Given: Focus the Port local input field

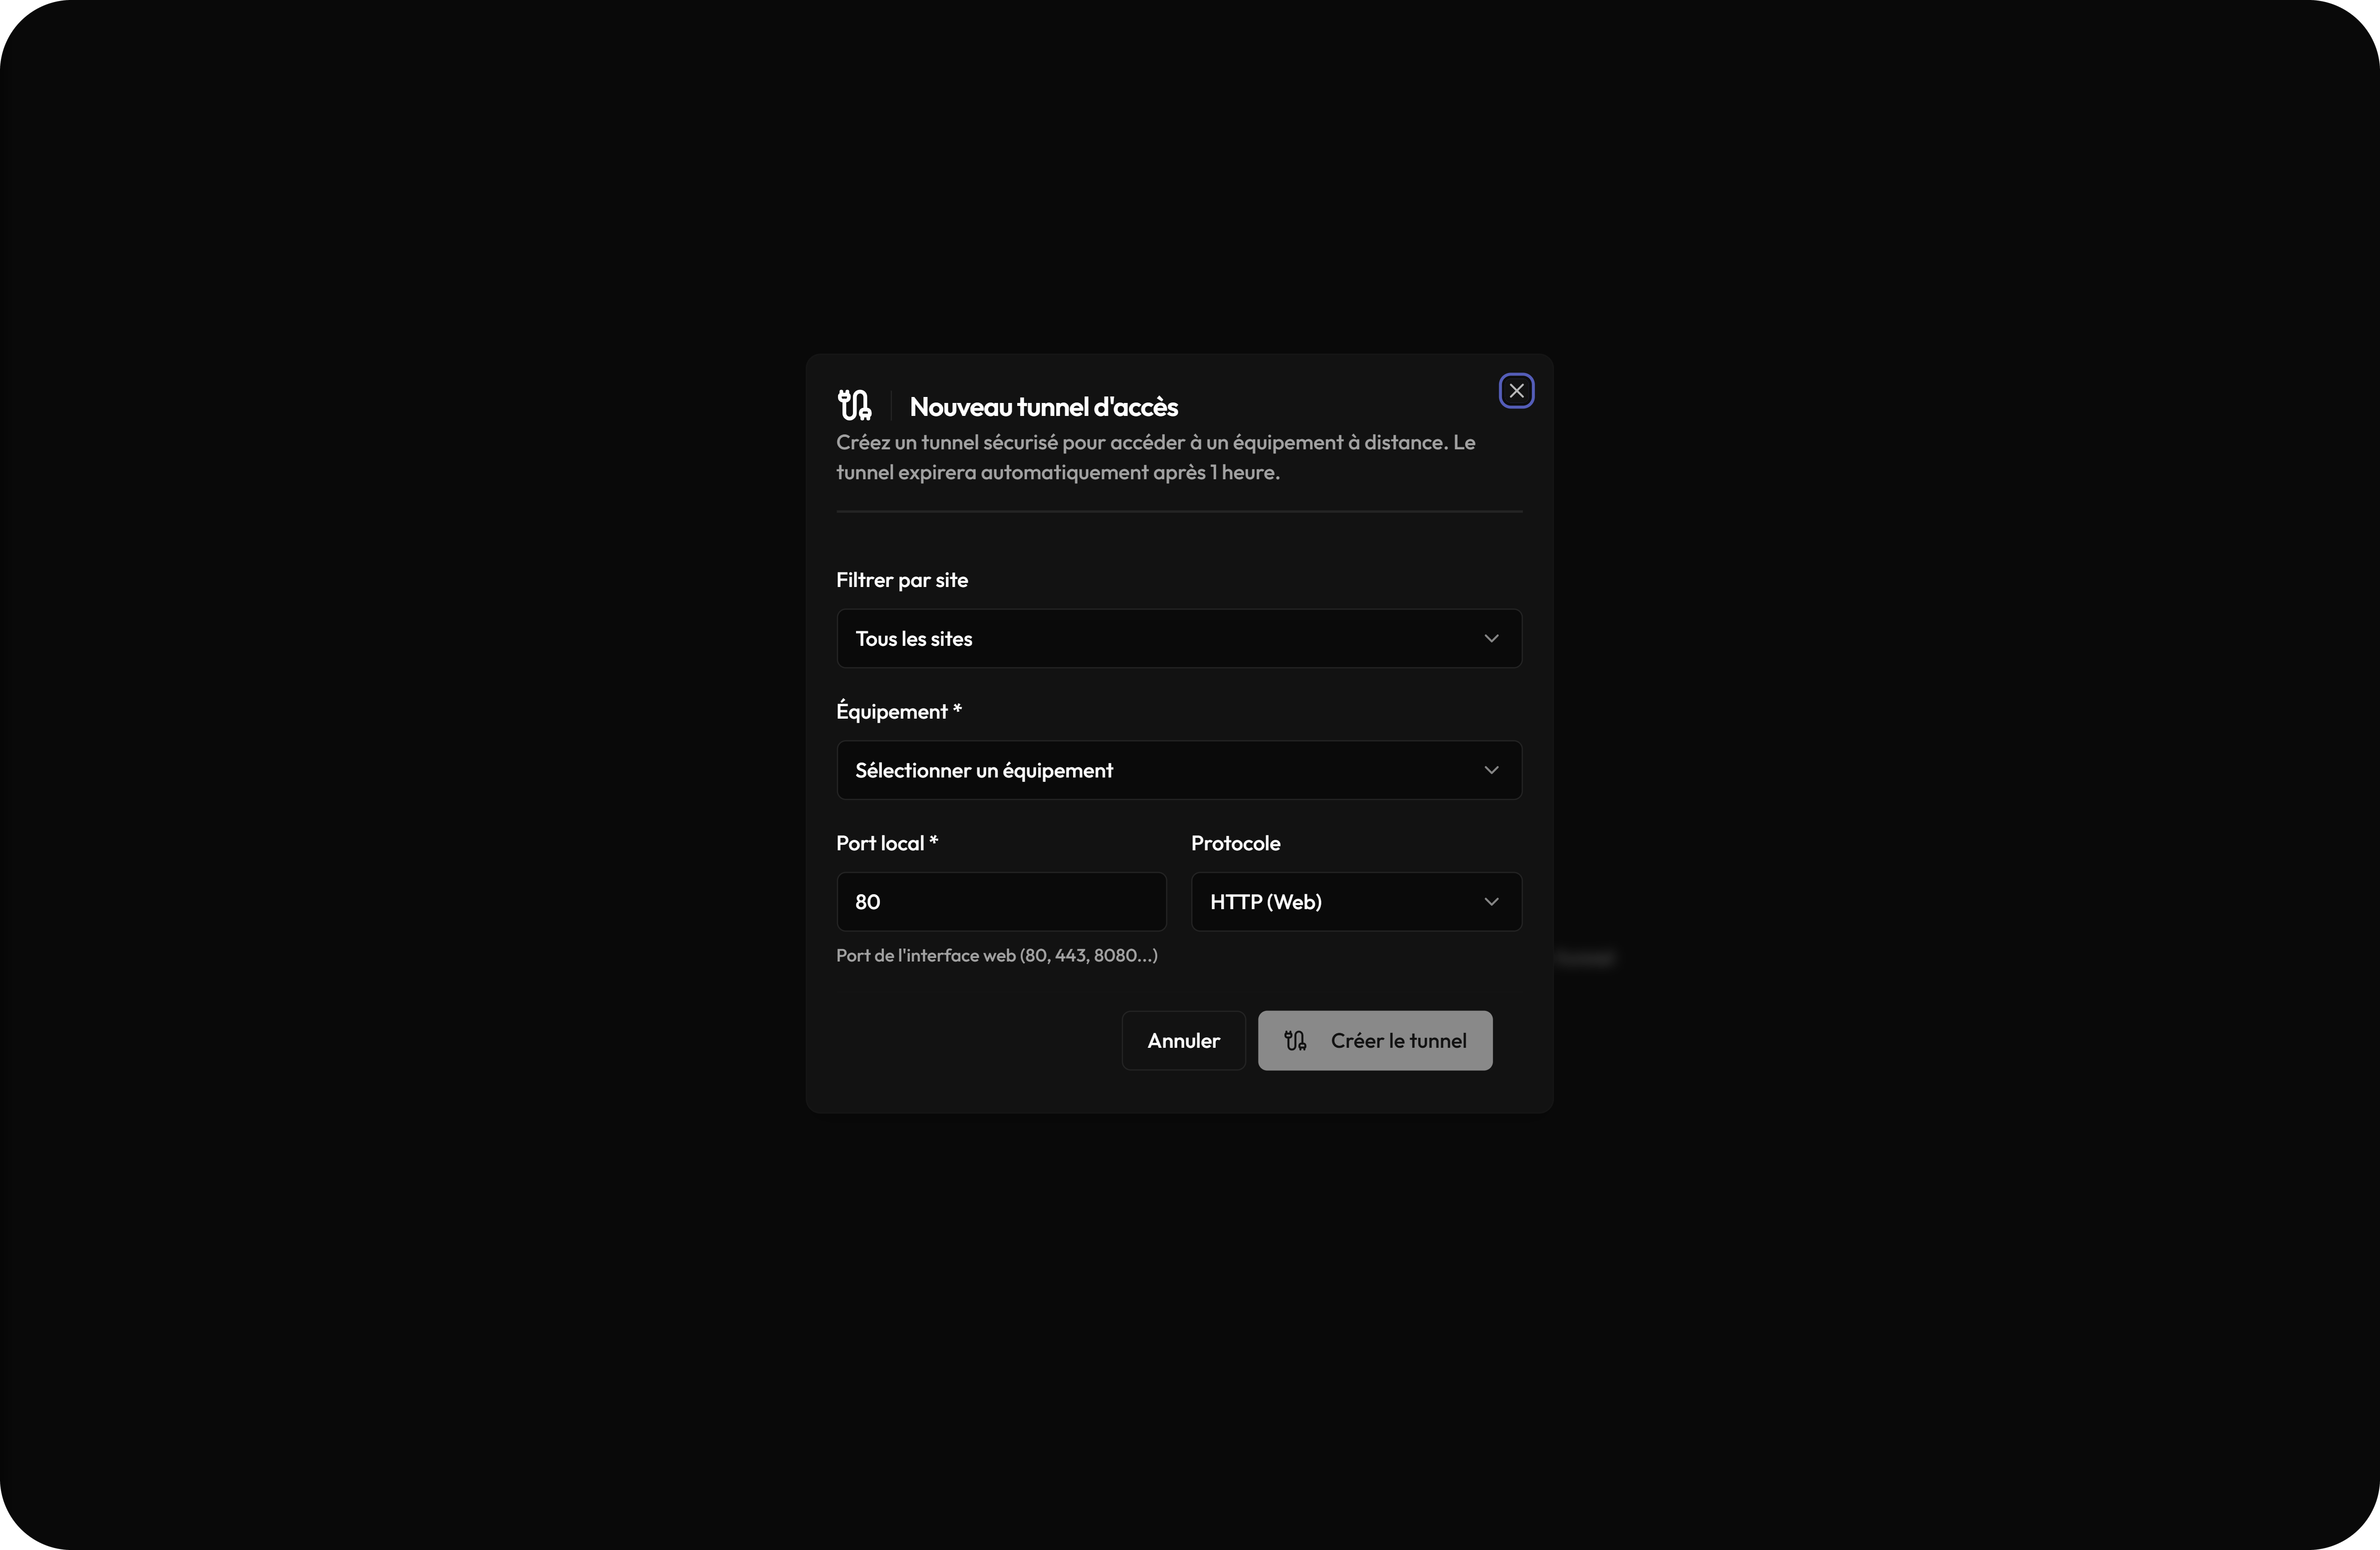Looking at the screenshot, I should pyautogui.click(x=1001, y=902).
